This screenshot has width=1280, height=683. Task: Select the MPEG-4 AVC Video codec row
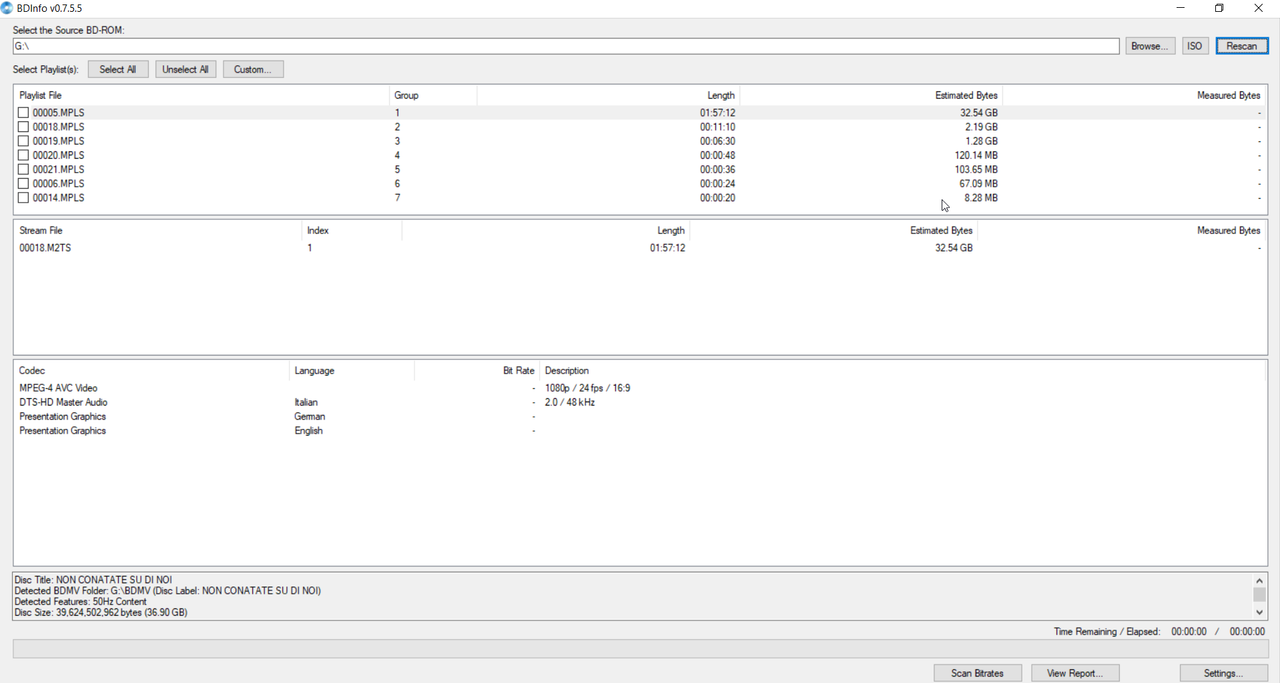pos(640,388)
